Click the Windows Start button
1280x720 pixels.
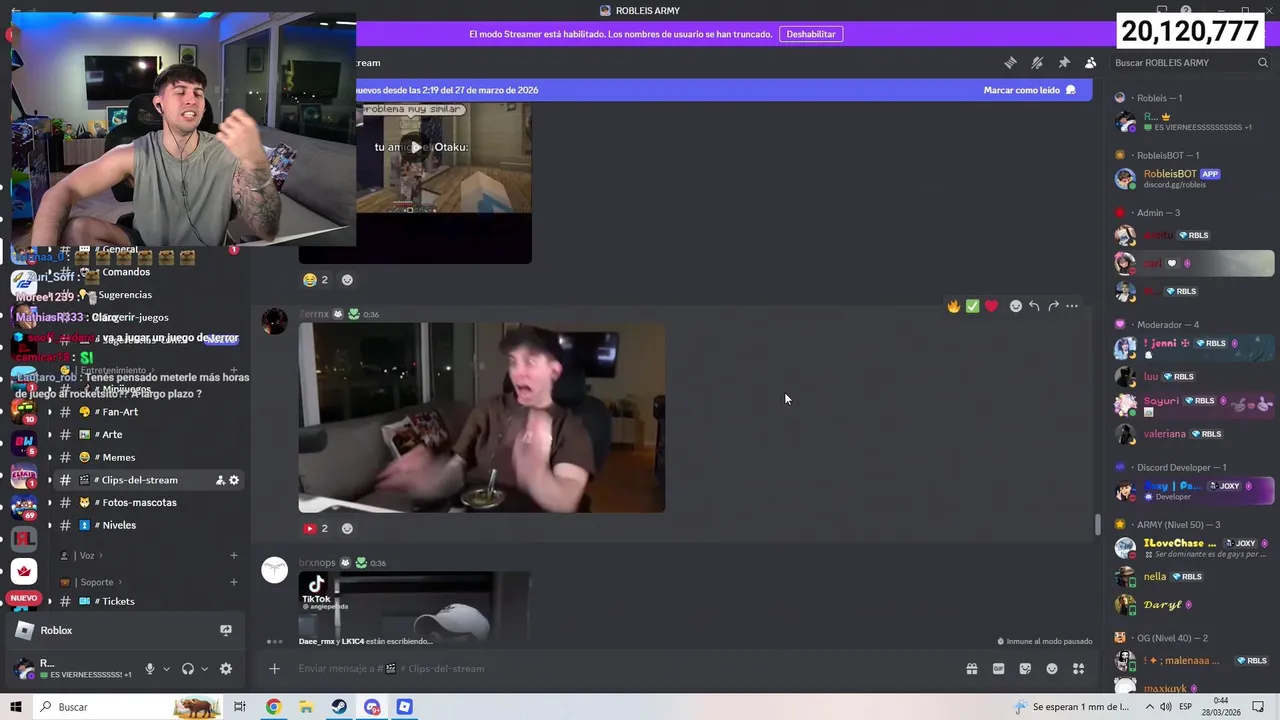pos(16,707)
